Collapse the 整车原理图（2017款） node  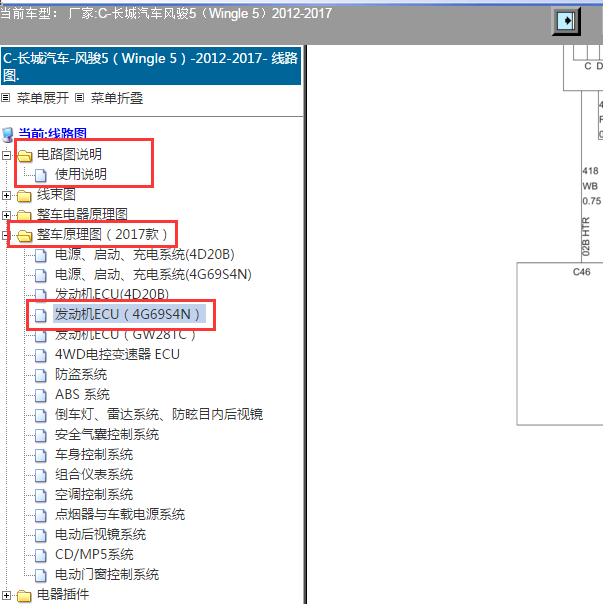5,235
